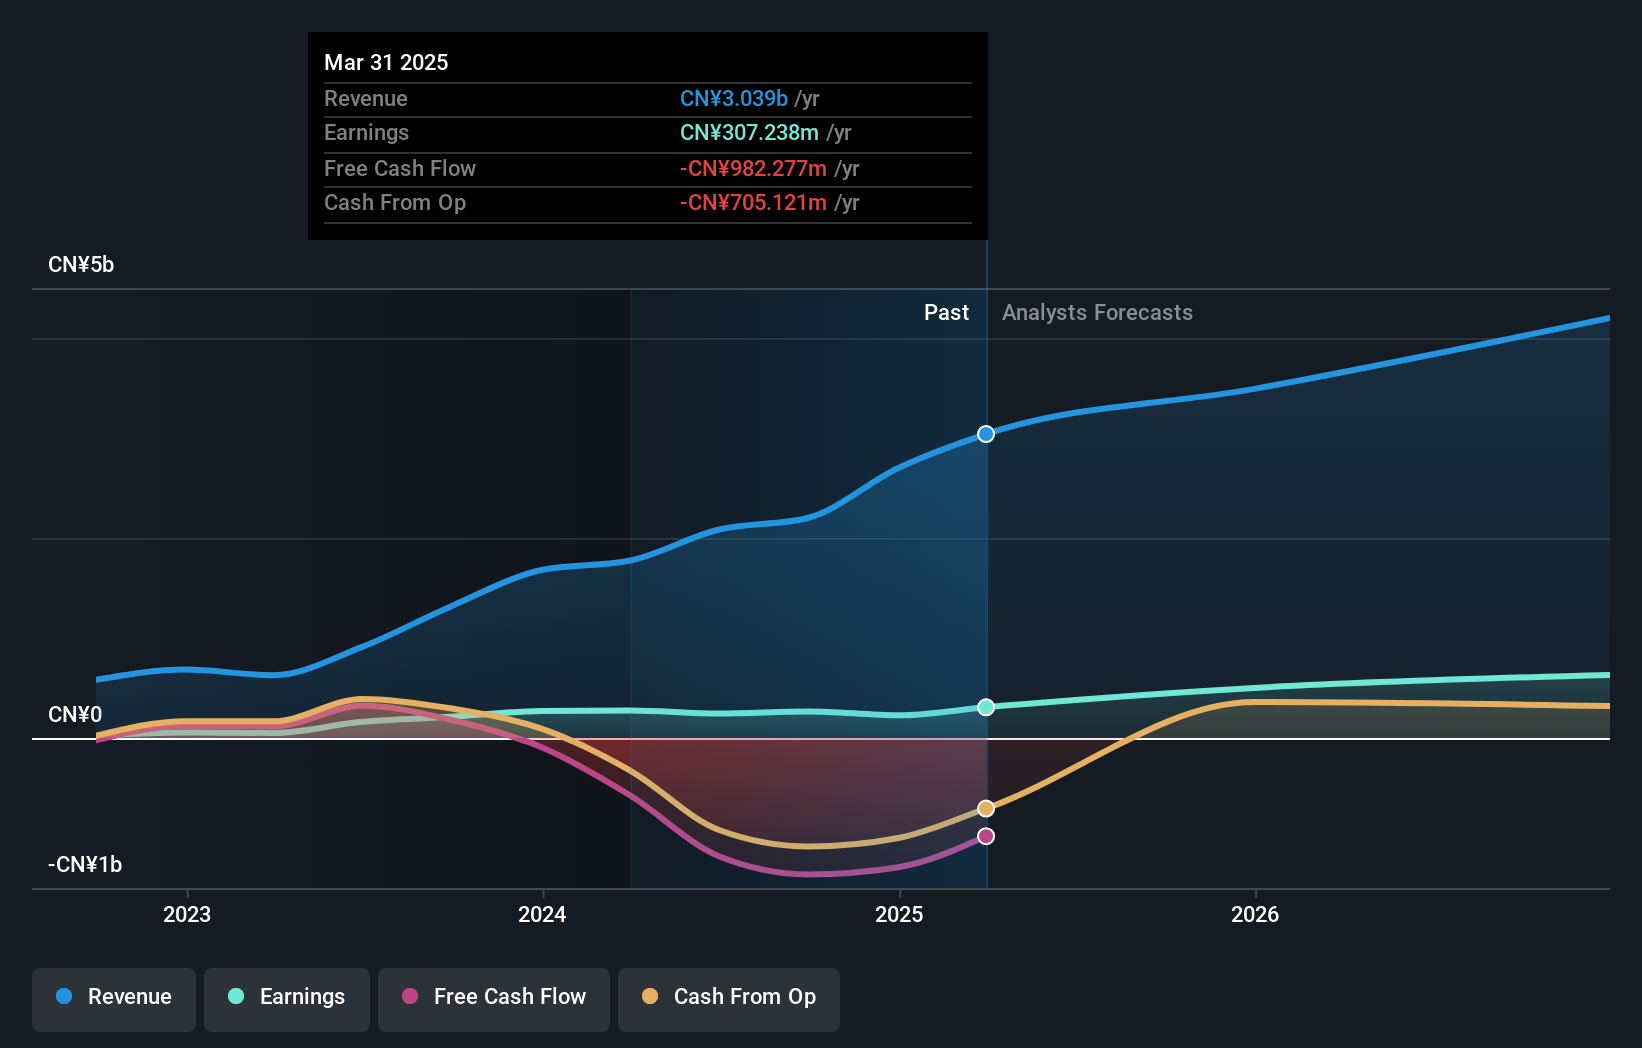Click the -CN¥705.121m cash from op value
The height and width of the screenshot is (1048, 1642).
753,203
